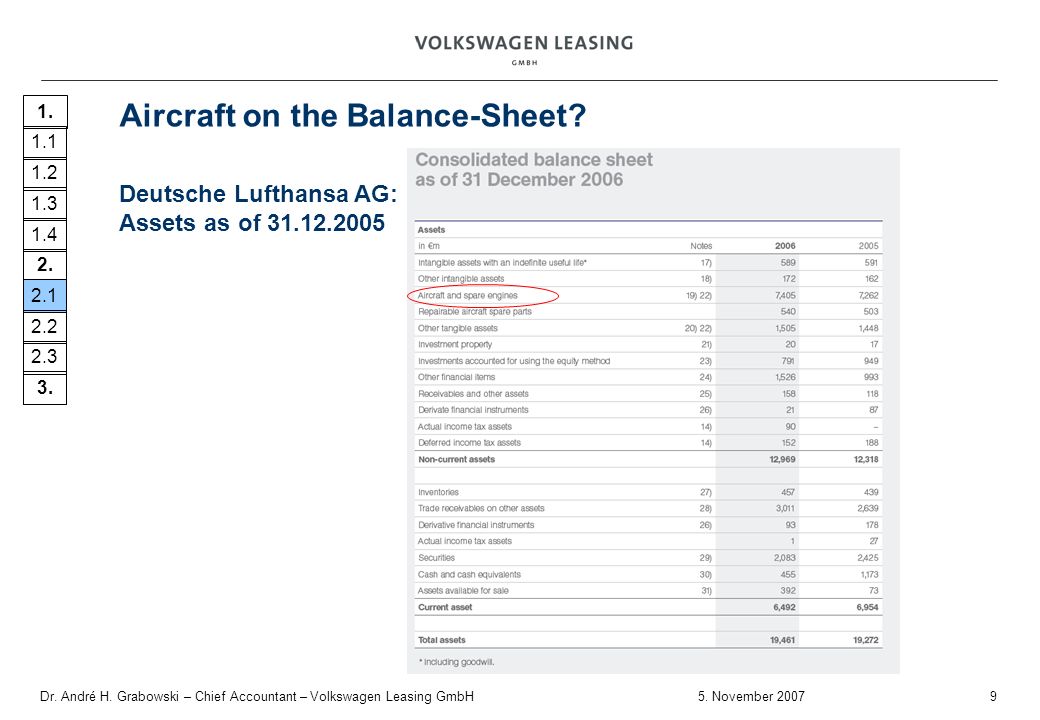
Task: Select 'Other tangible assets' label
Action: pos(458,328)
